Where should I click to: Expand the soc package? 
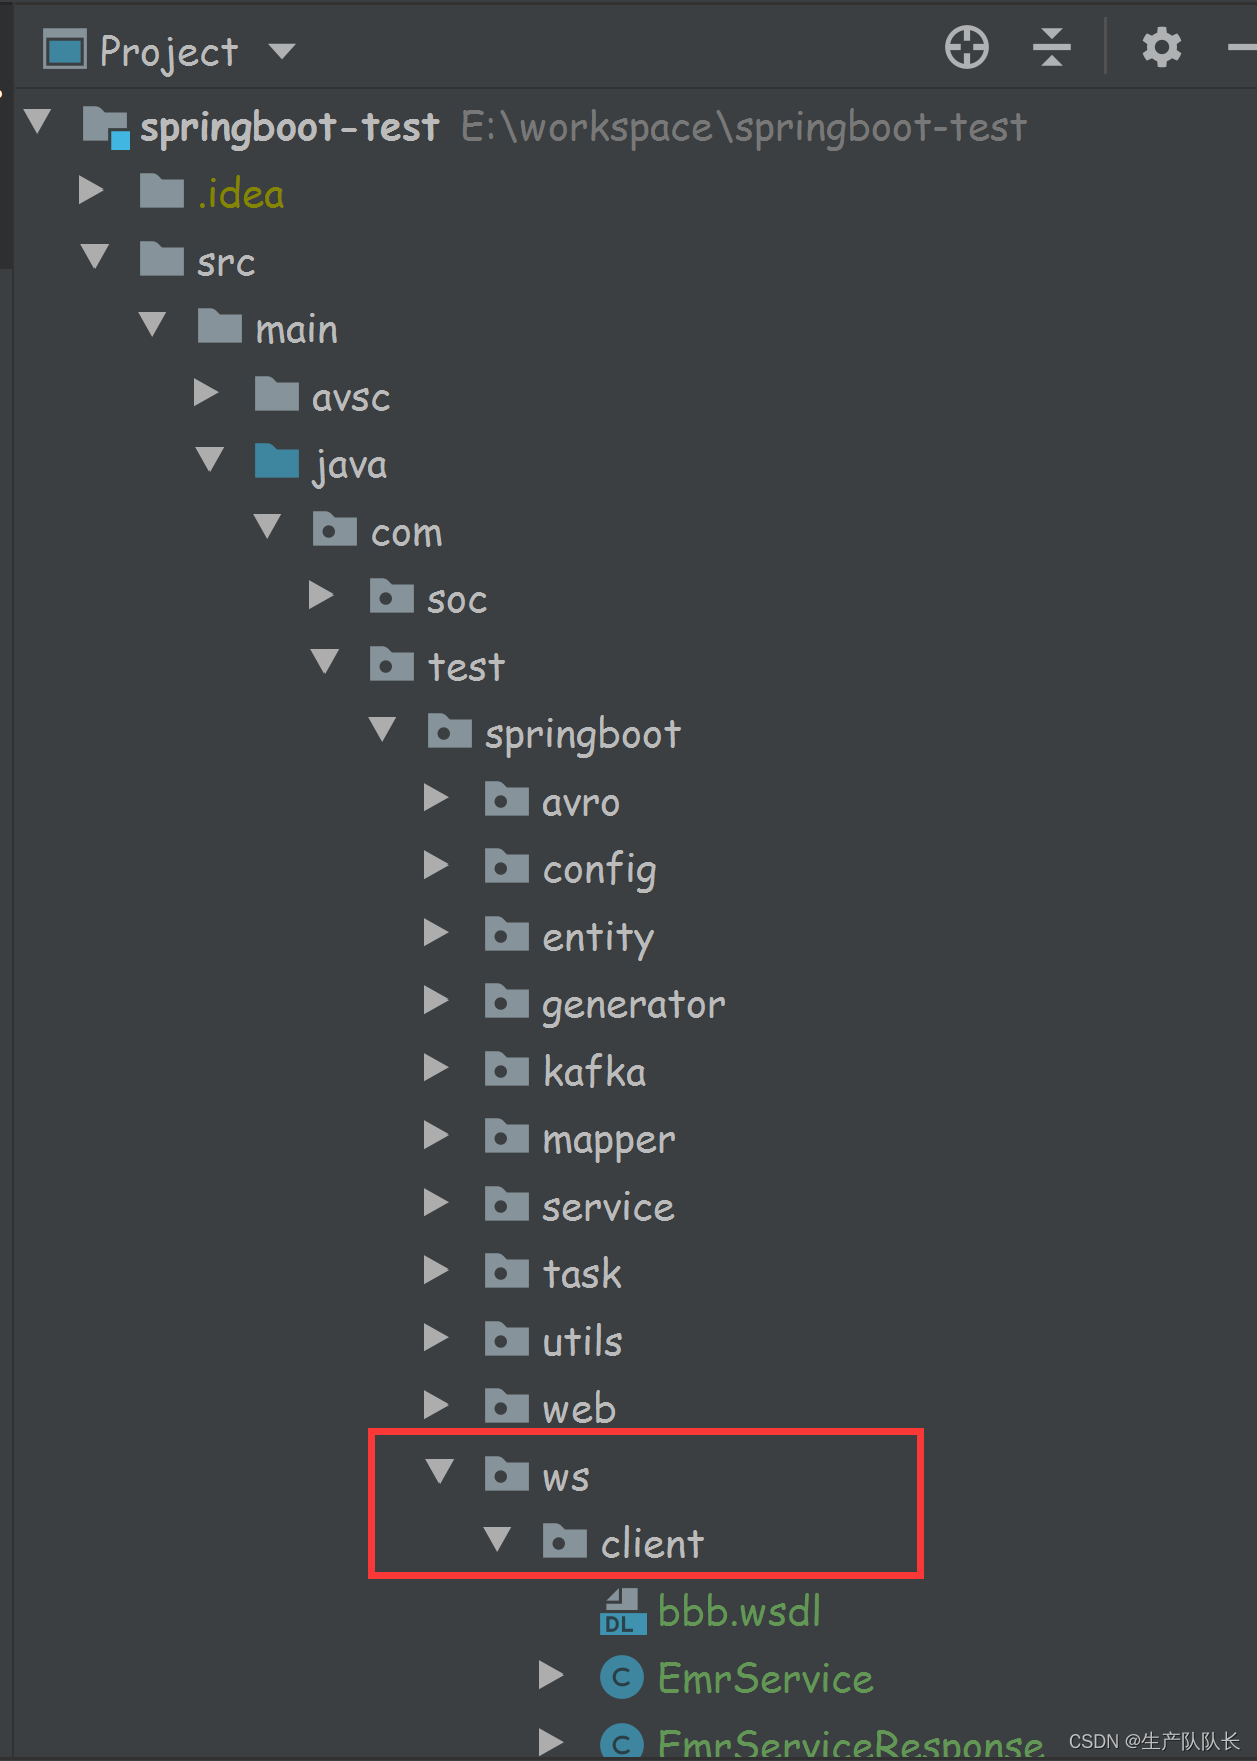pyautogui.click(x=322, y=595)
